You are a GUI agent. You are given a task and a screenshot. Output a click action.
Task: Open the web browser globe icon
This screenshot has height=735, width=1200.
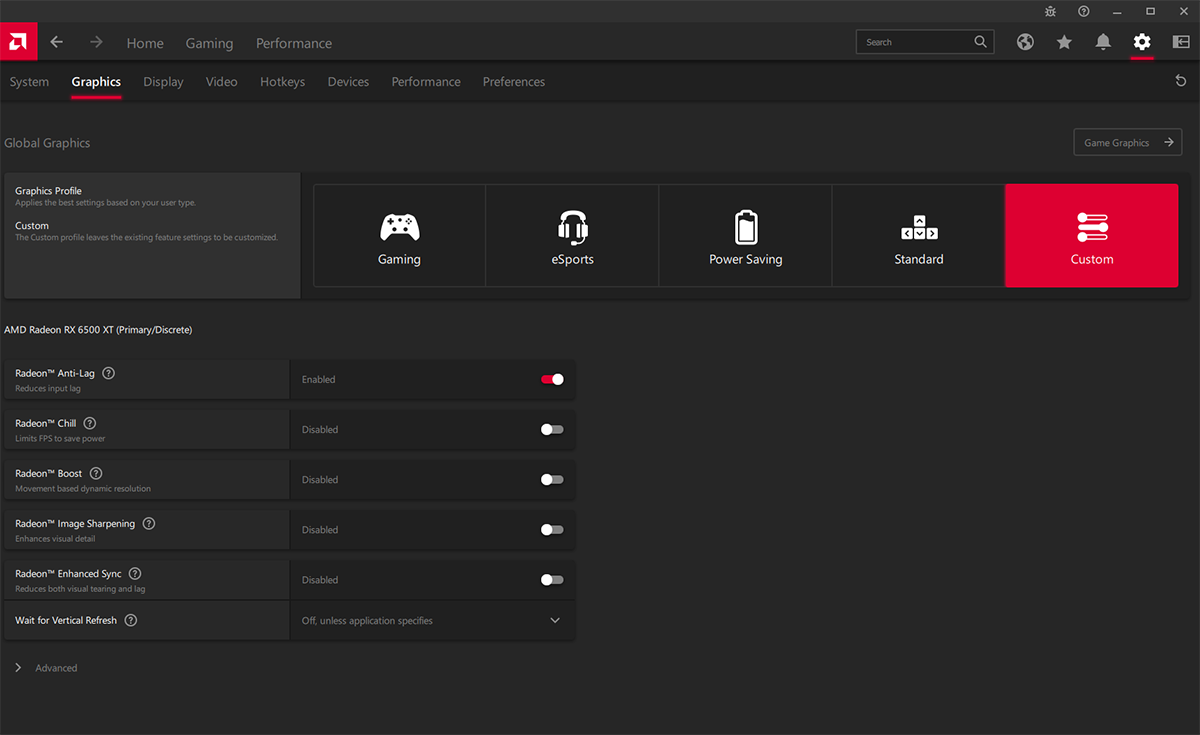(x=1025, y=42)
